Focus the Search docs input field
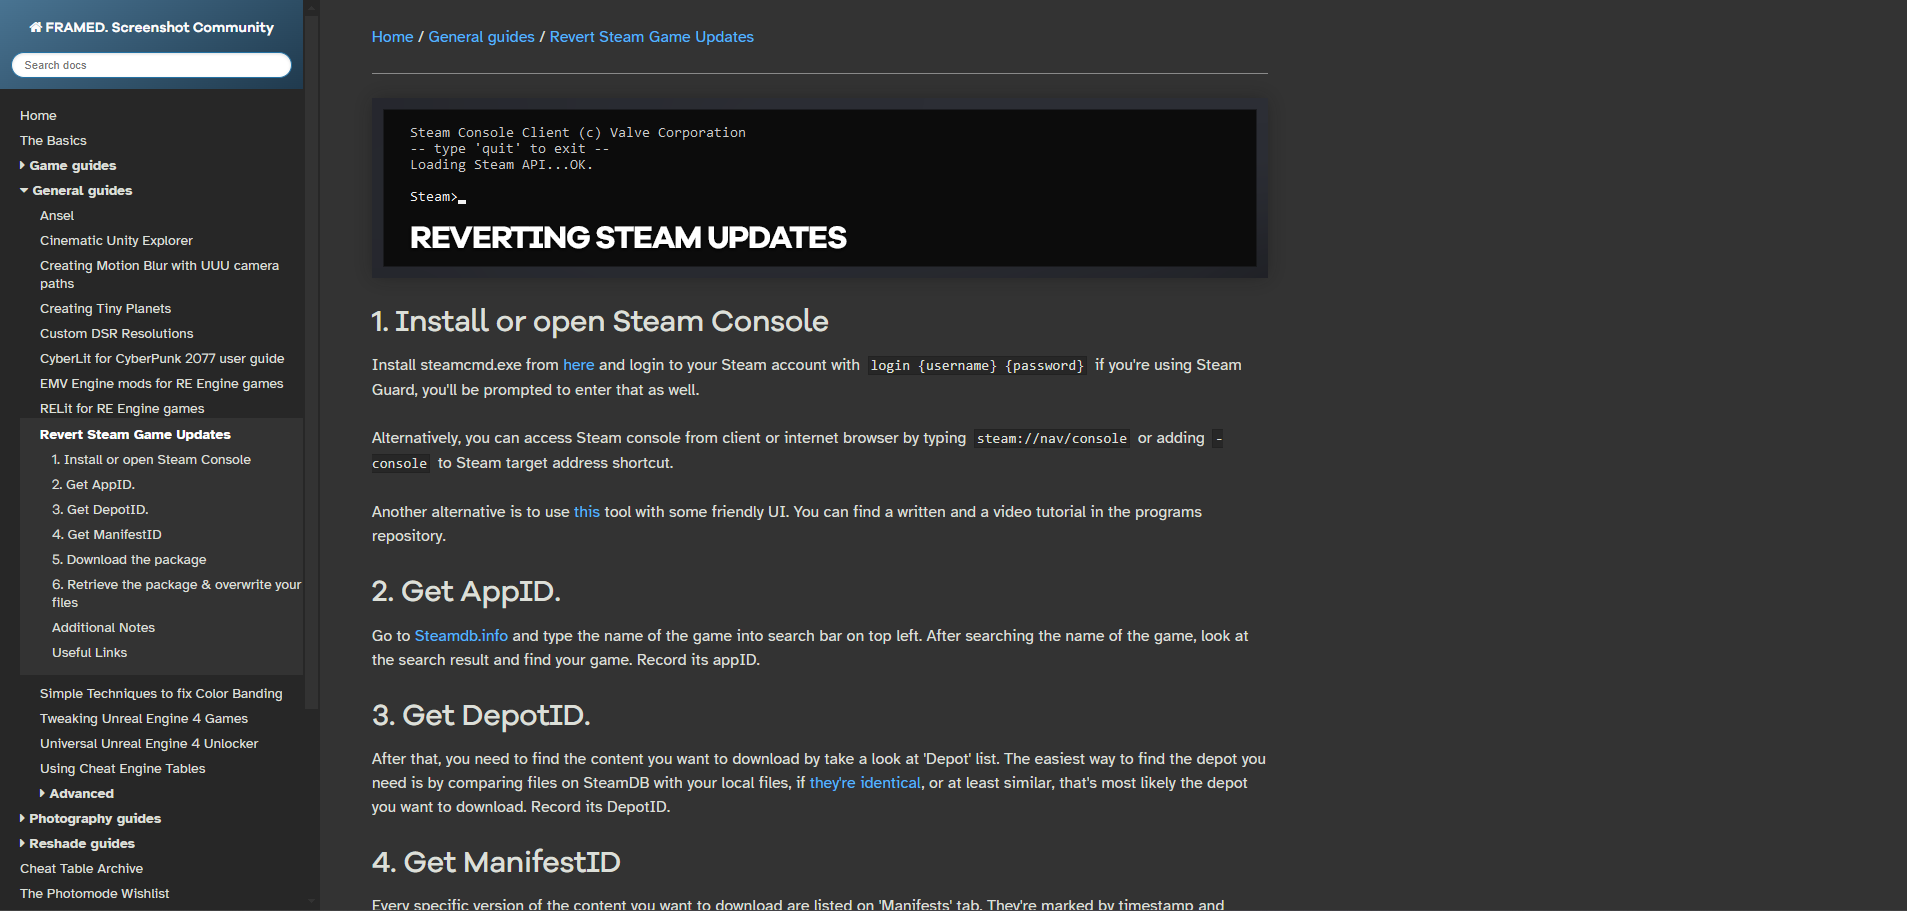The image size is (1907, 911). 151,65
